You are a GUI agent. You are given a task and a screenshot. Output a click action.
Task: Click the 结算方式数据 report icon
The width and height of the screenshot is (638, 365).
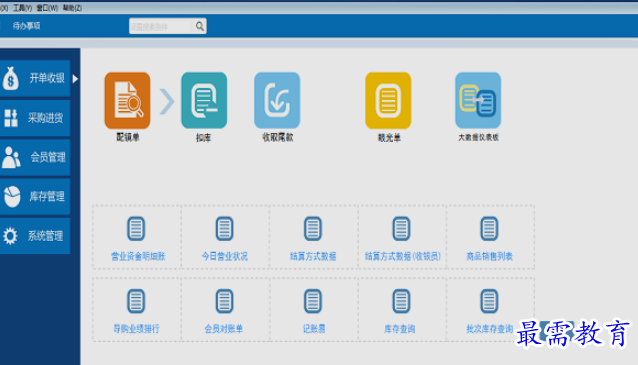[312, 229]
